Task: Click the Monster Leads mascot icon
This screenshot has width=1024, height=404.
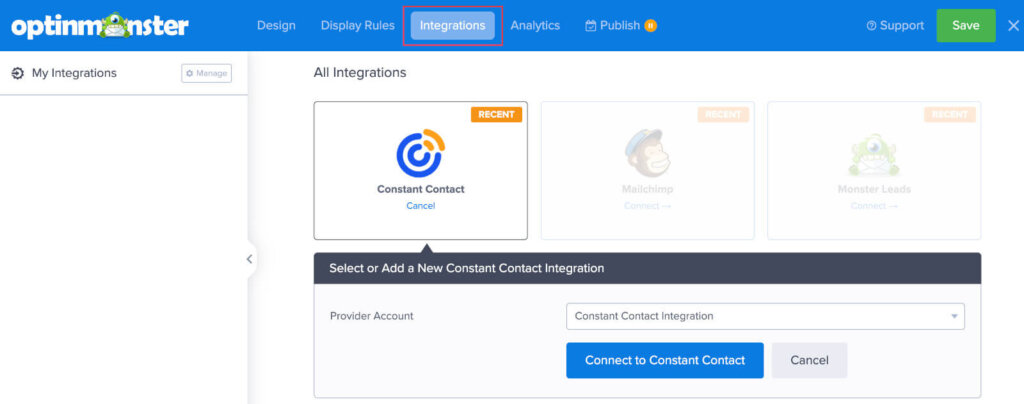Action: pos(874,155)
